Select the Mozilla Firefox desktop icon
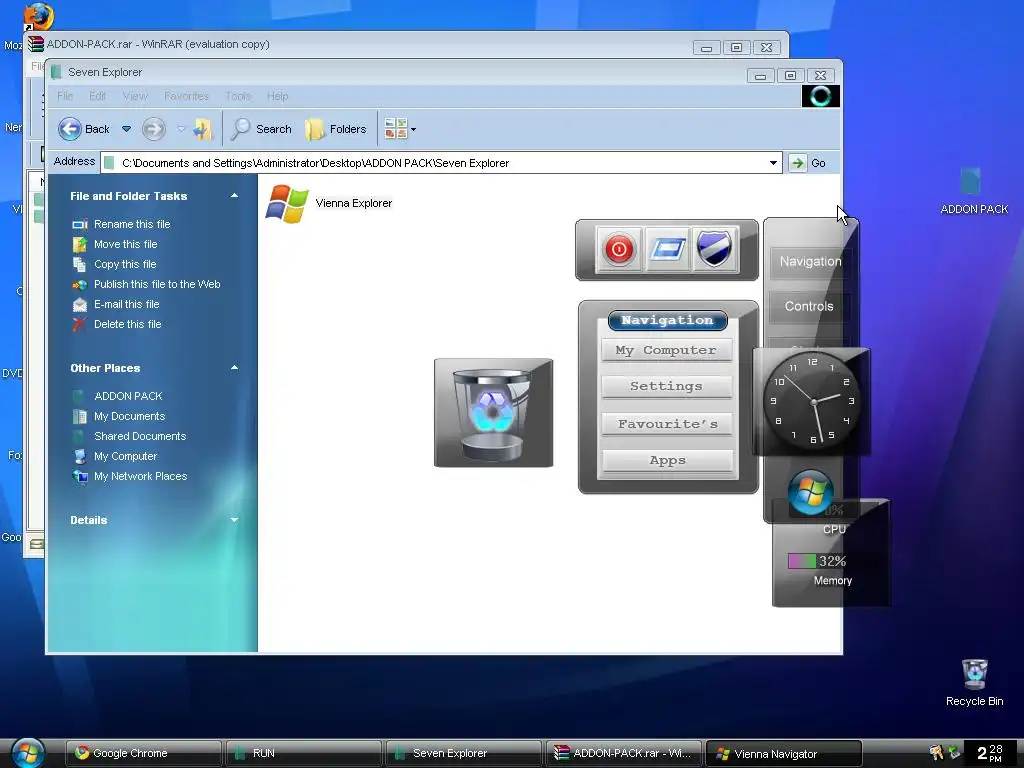Screen dimensions: 1024x768 (38, 16)
